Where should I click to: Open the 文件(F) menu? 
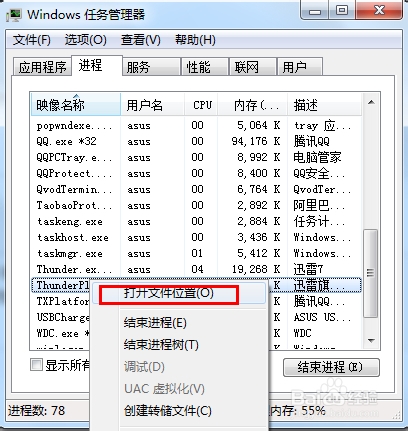coord(32,40)
